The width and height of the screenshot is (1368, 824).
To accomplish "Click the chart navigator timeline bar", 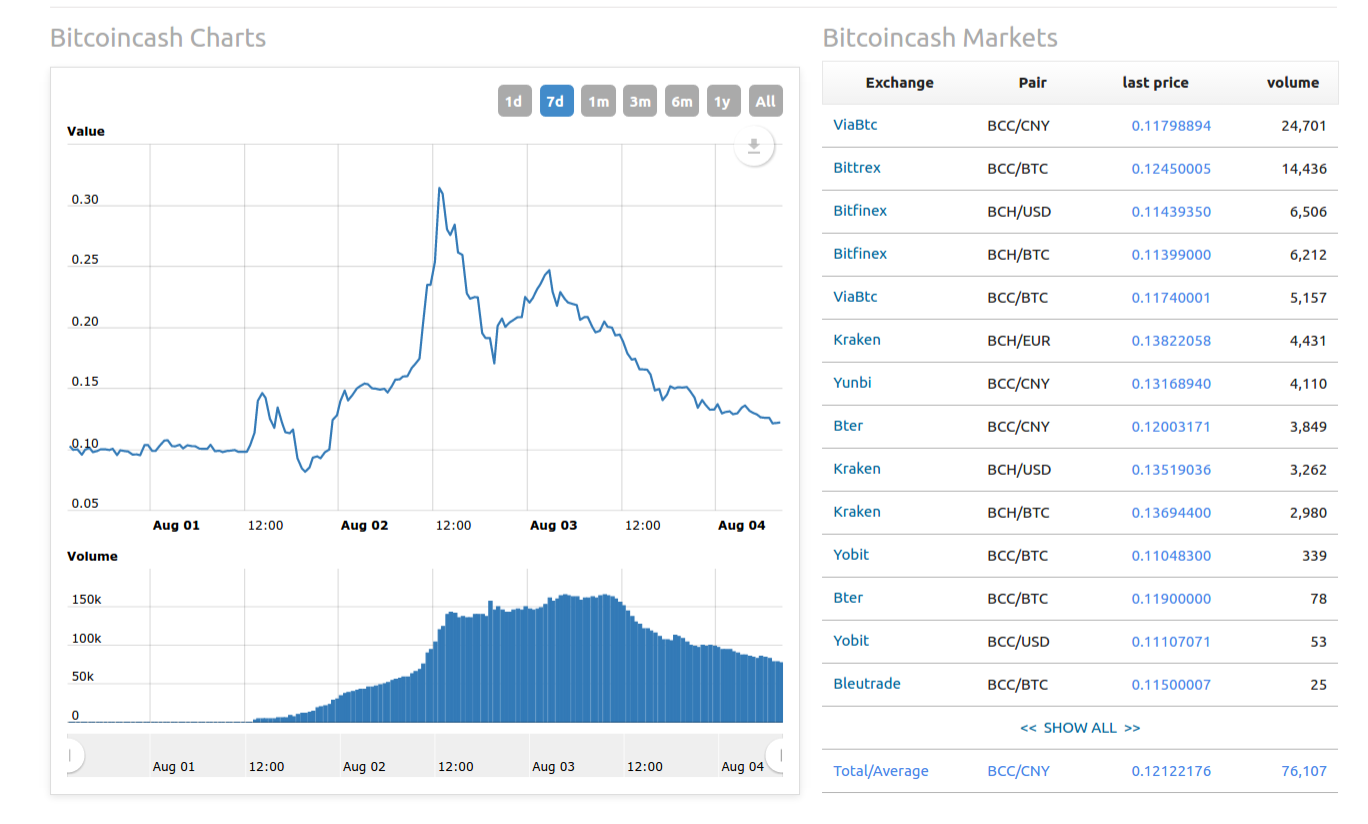I will (x=425, y=755).
